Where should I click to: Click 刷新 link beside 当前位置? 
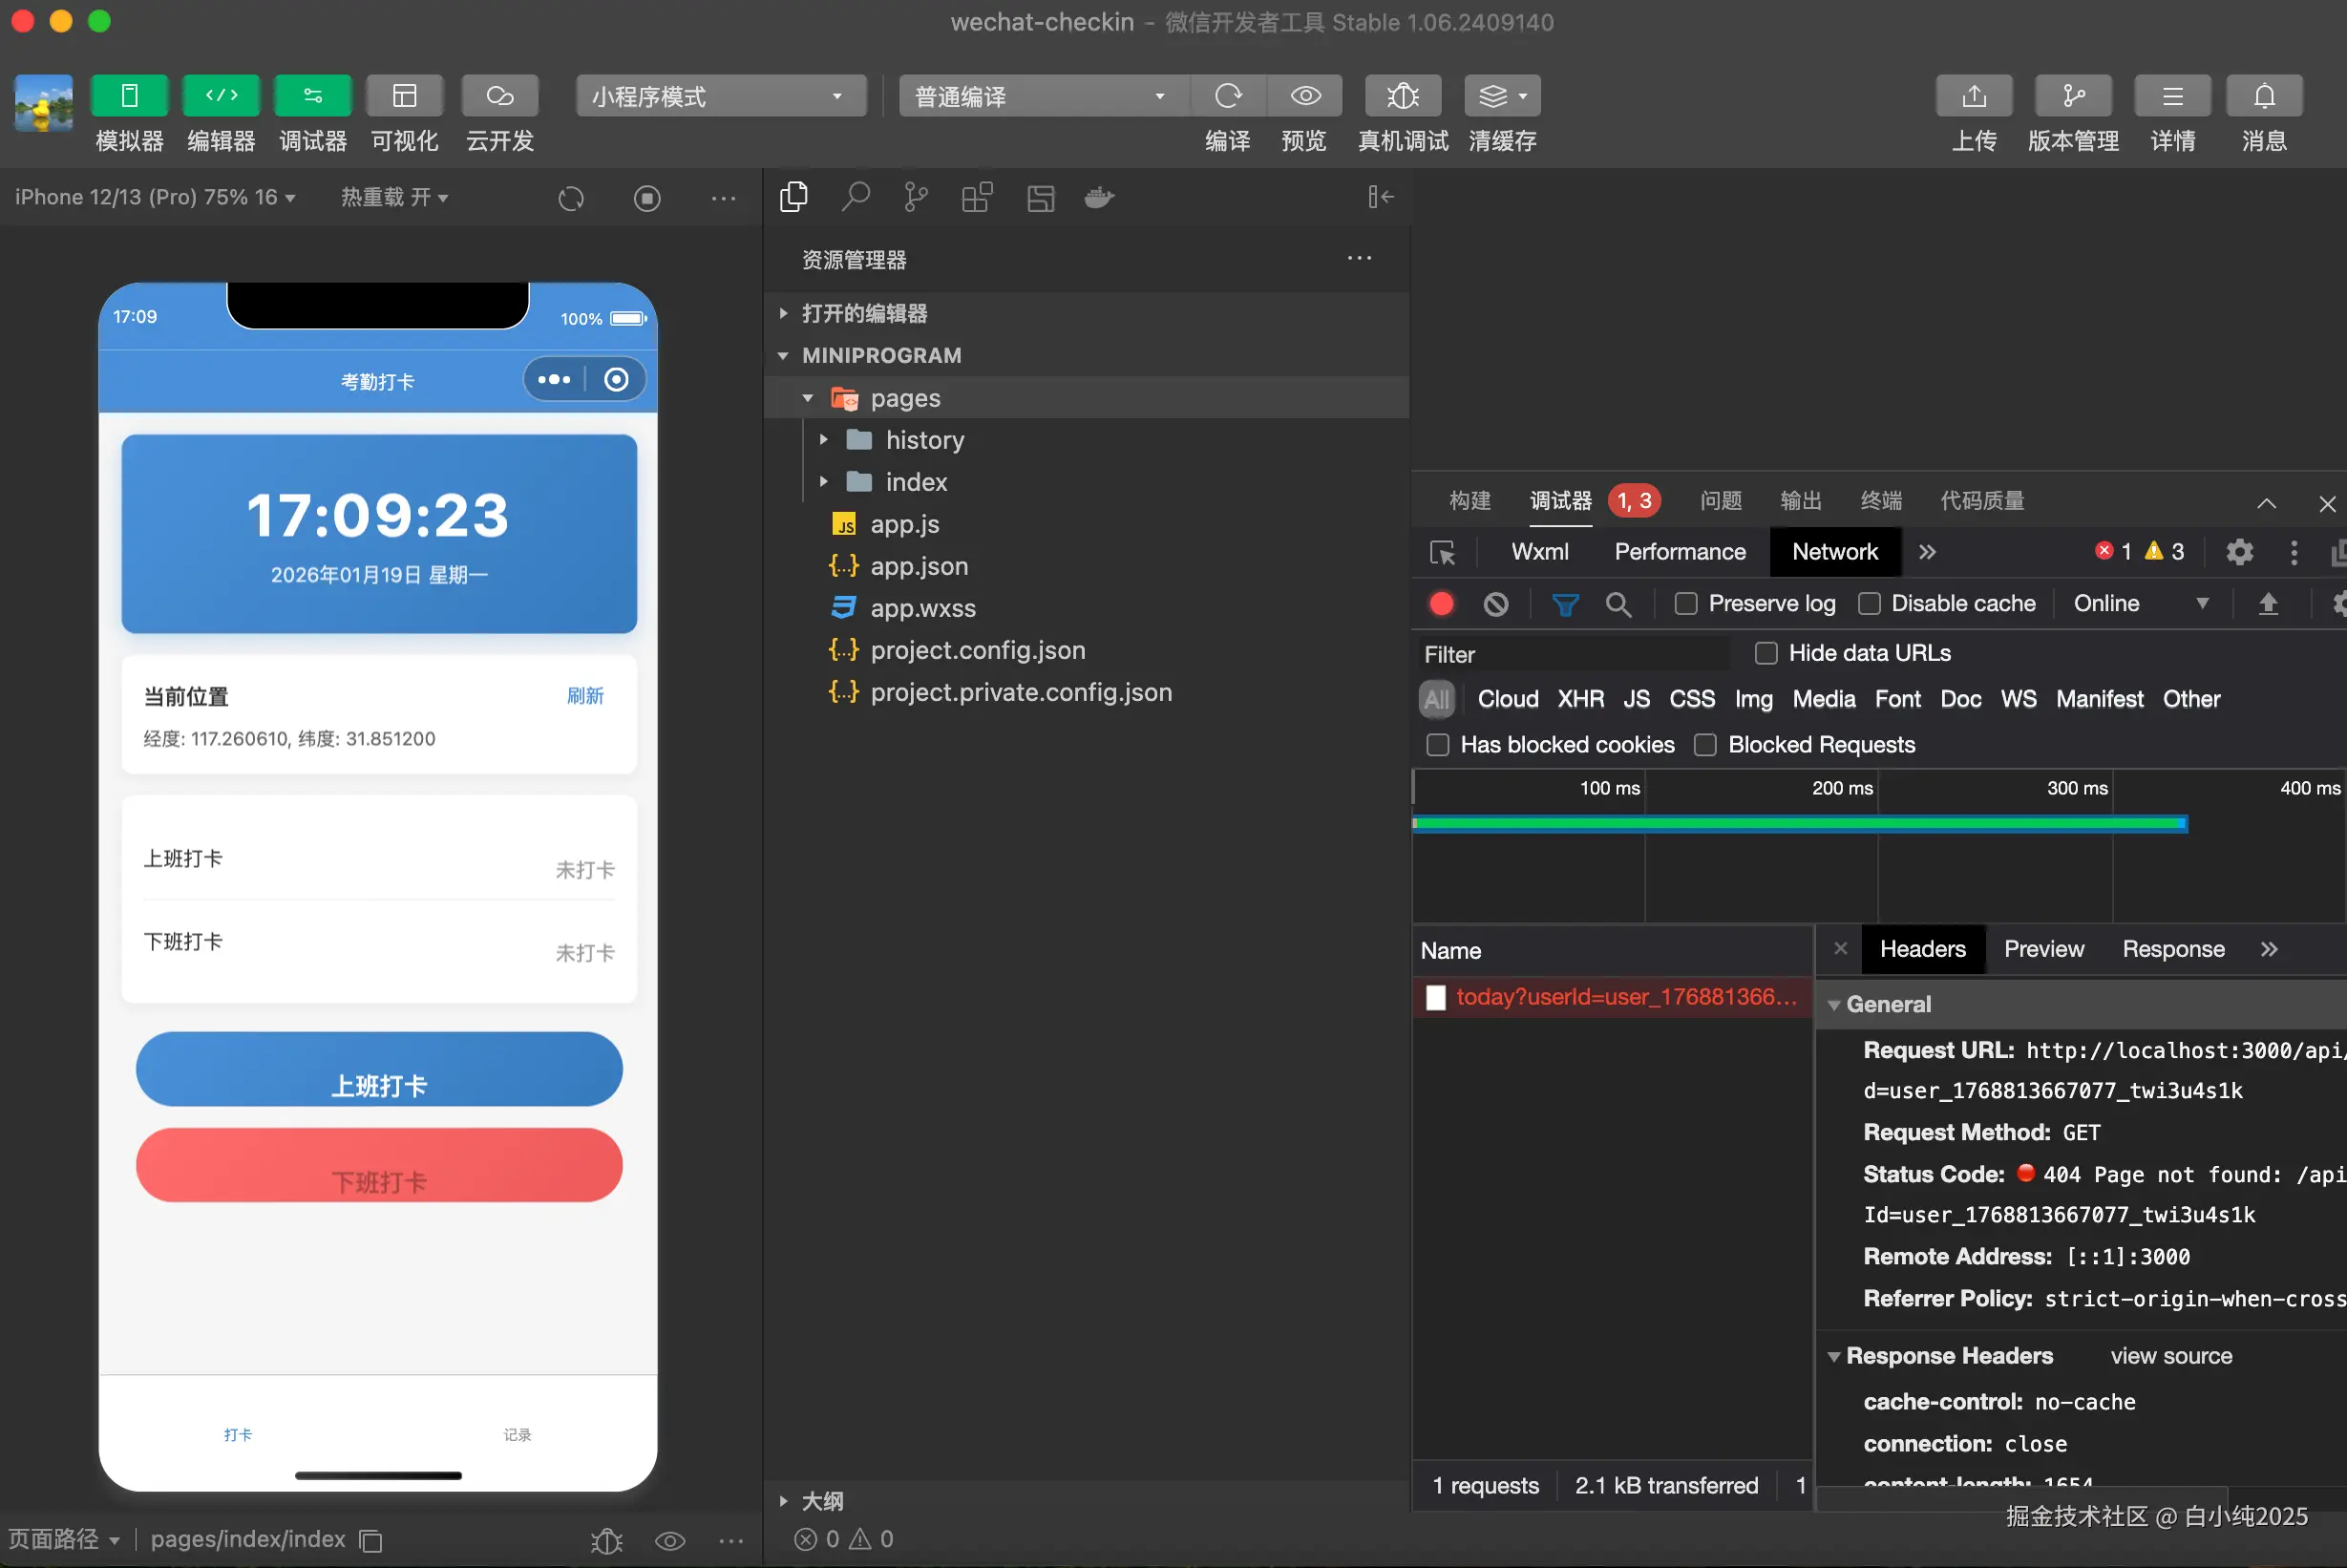click(585, 696)
